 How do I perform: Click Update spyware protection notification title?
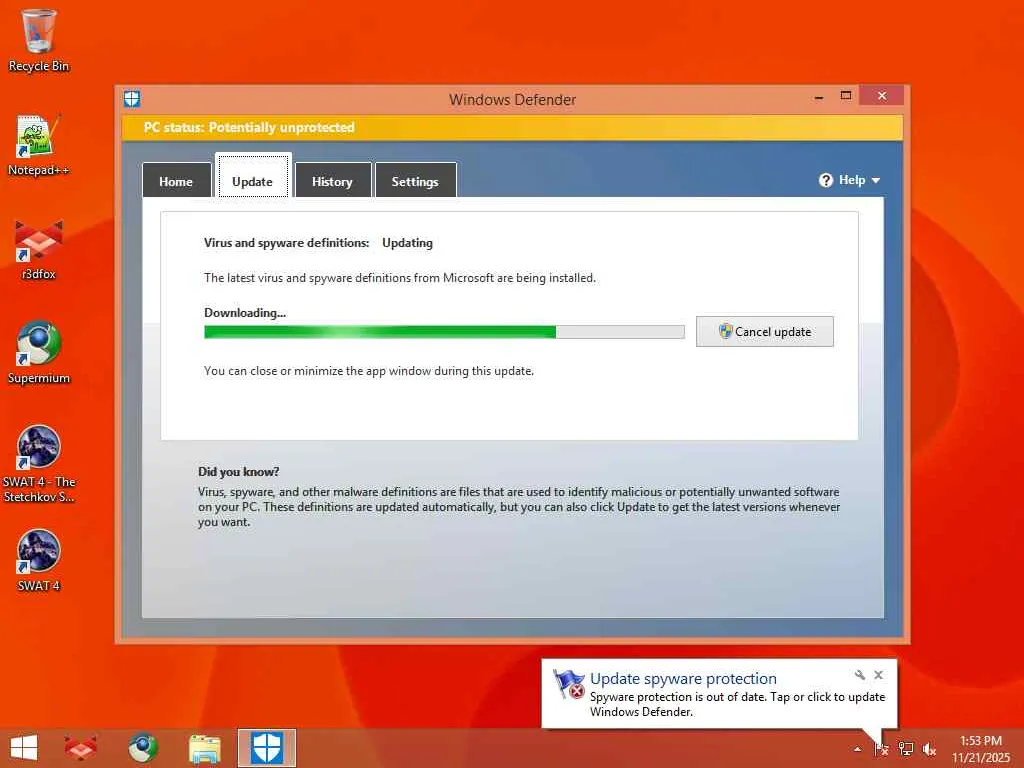point(683,679)
